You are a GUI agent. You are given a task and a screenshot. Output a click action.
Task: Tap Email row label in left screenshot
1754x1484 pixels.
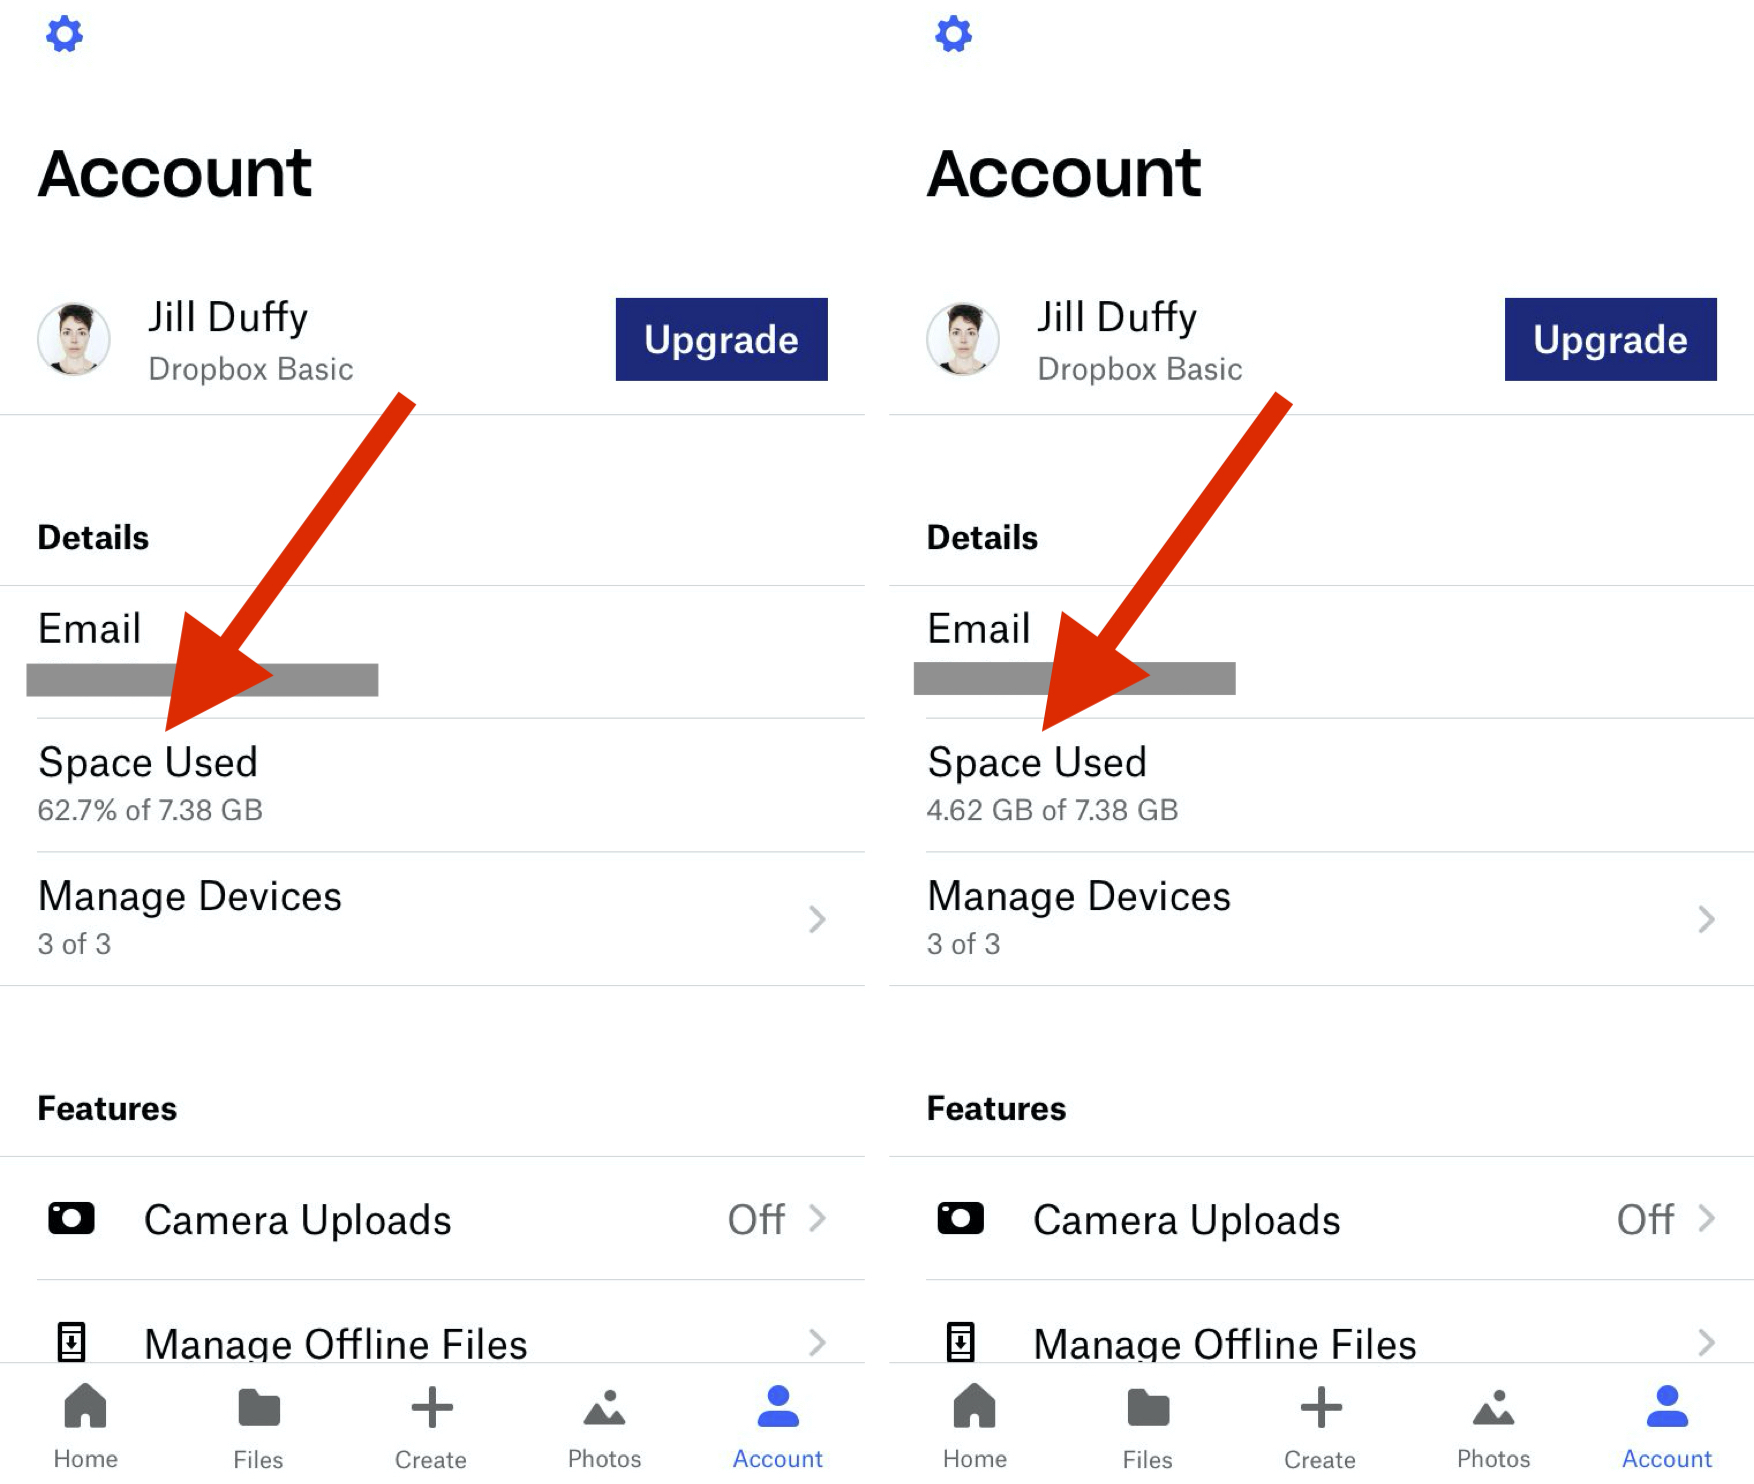pyautogui.click(x=89, y=629)
